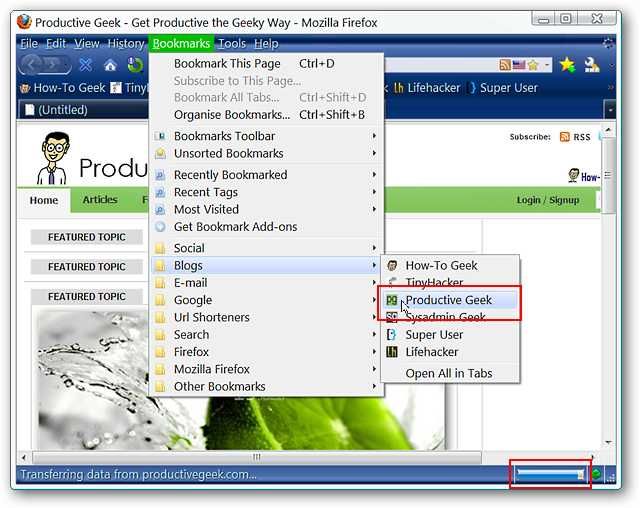The image size is (640, 508).
Task: Click the orange RSS subscribe icon on page
Action: 564,137
